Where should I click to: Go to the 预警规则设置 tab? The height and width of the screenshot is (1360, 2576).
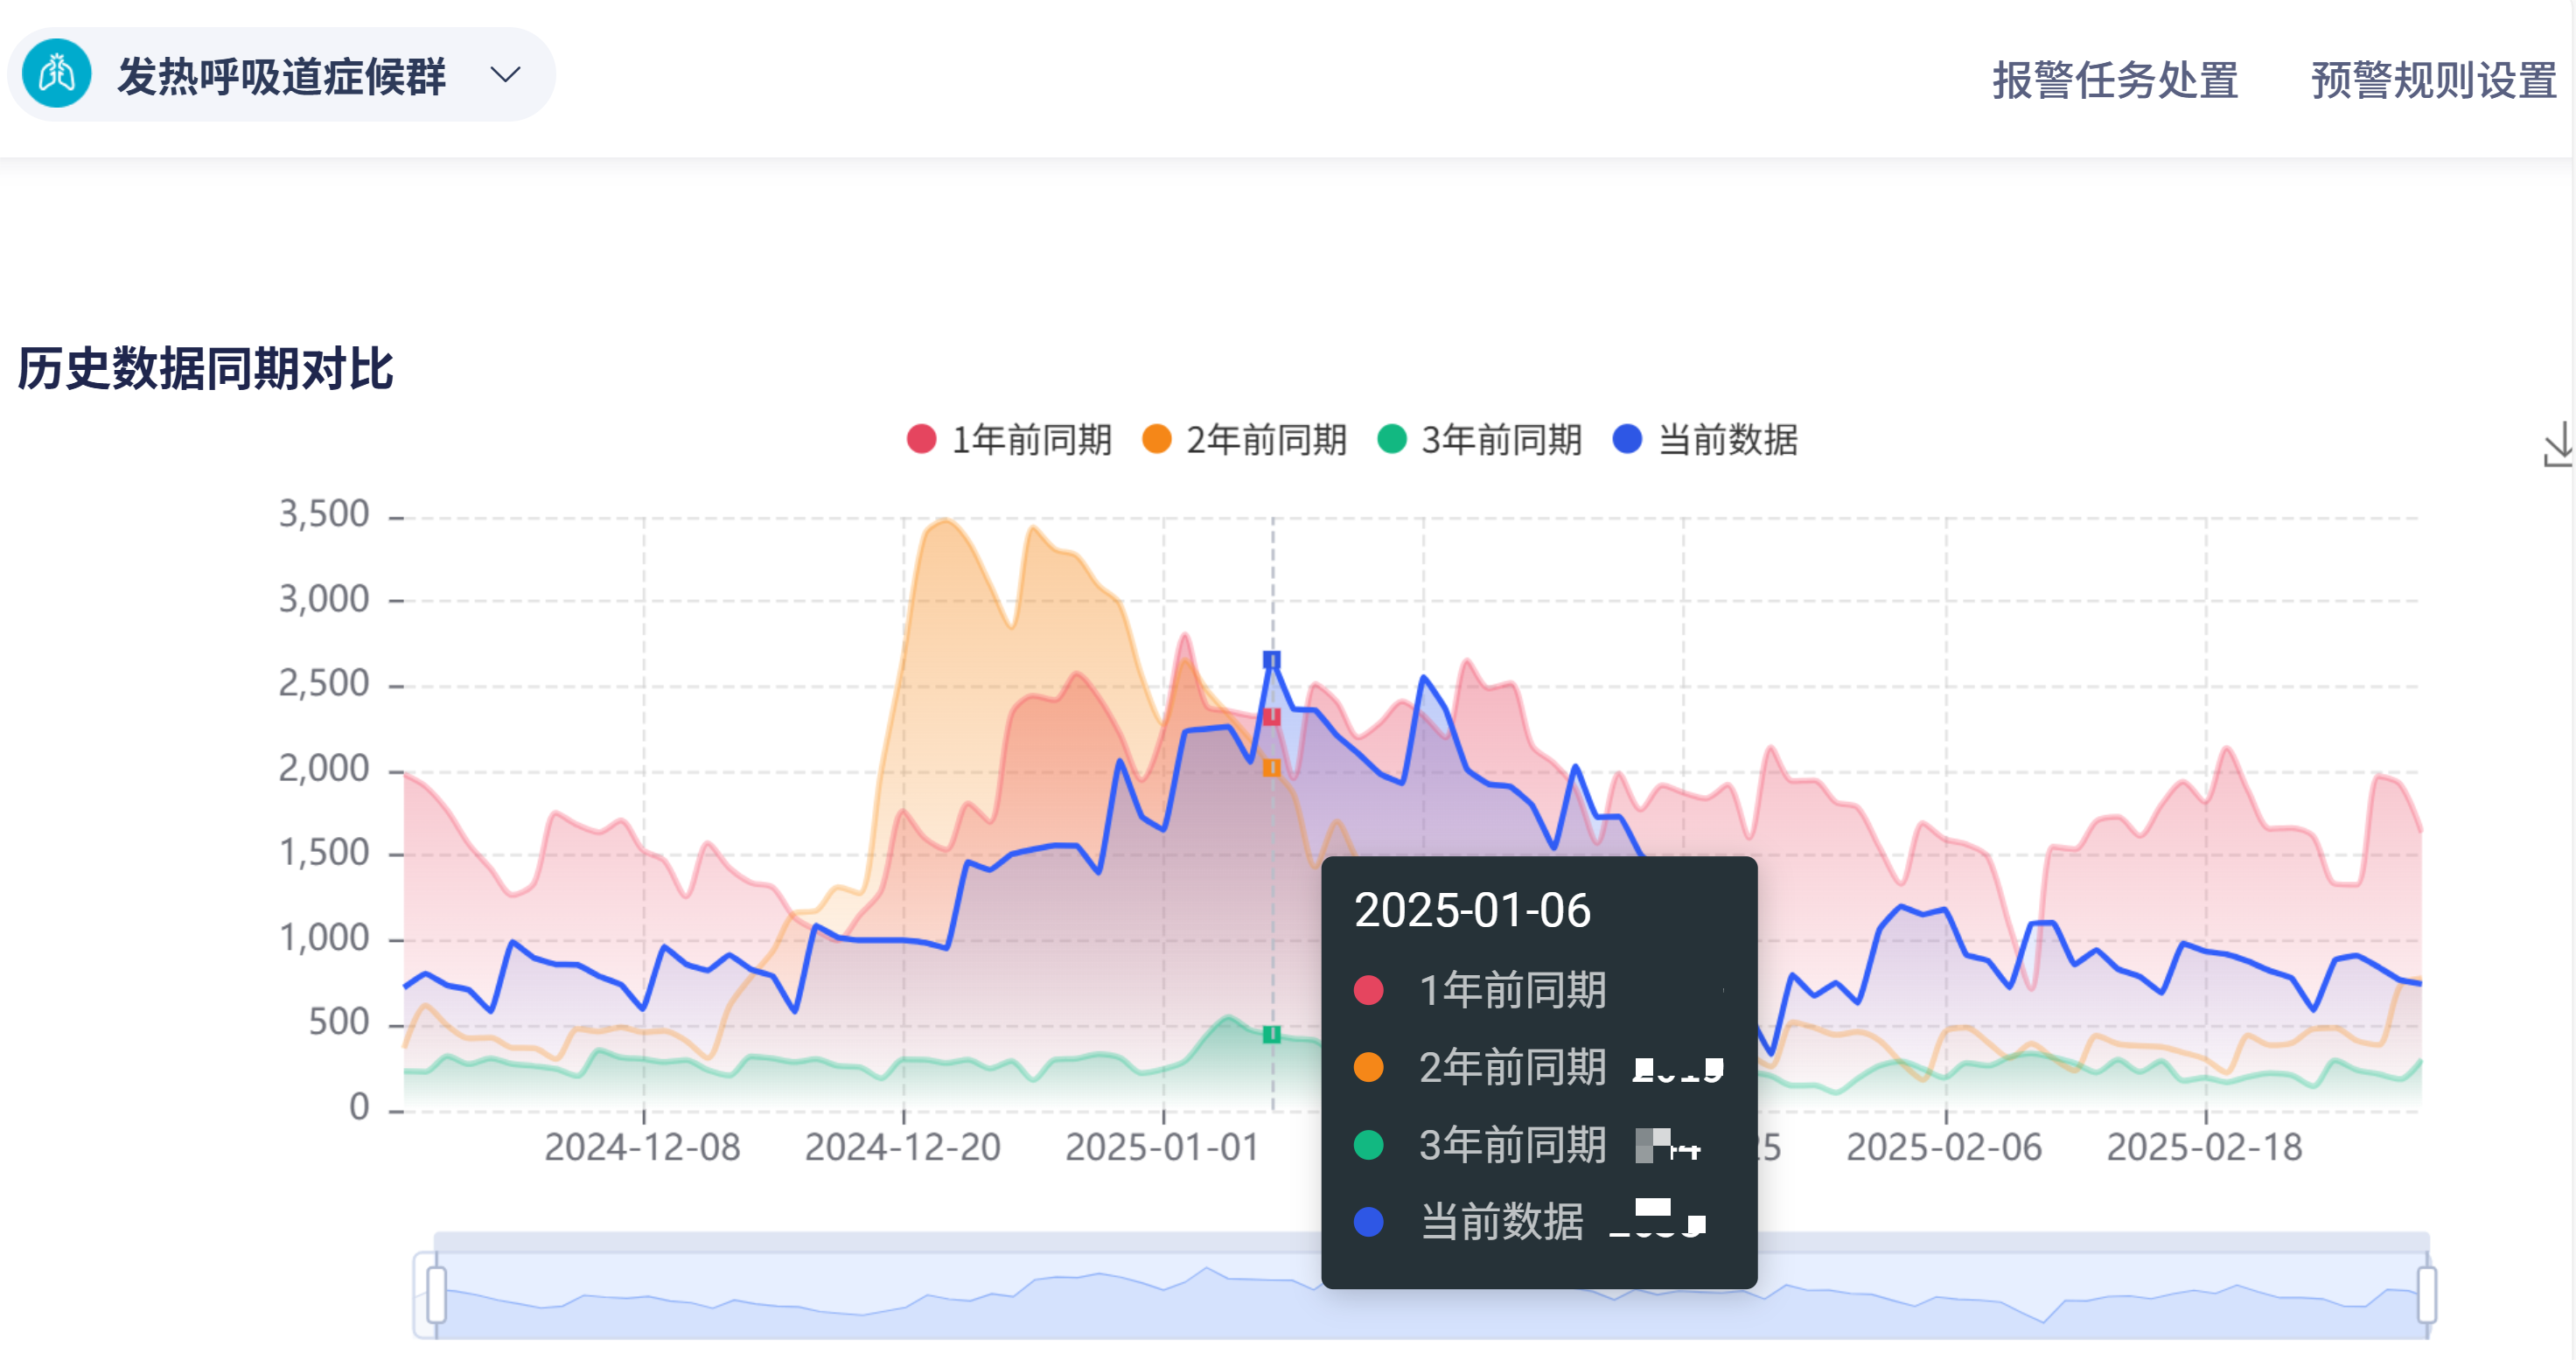[x=2433, y=80]
